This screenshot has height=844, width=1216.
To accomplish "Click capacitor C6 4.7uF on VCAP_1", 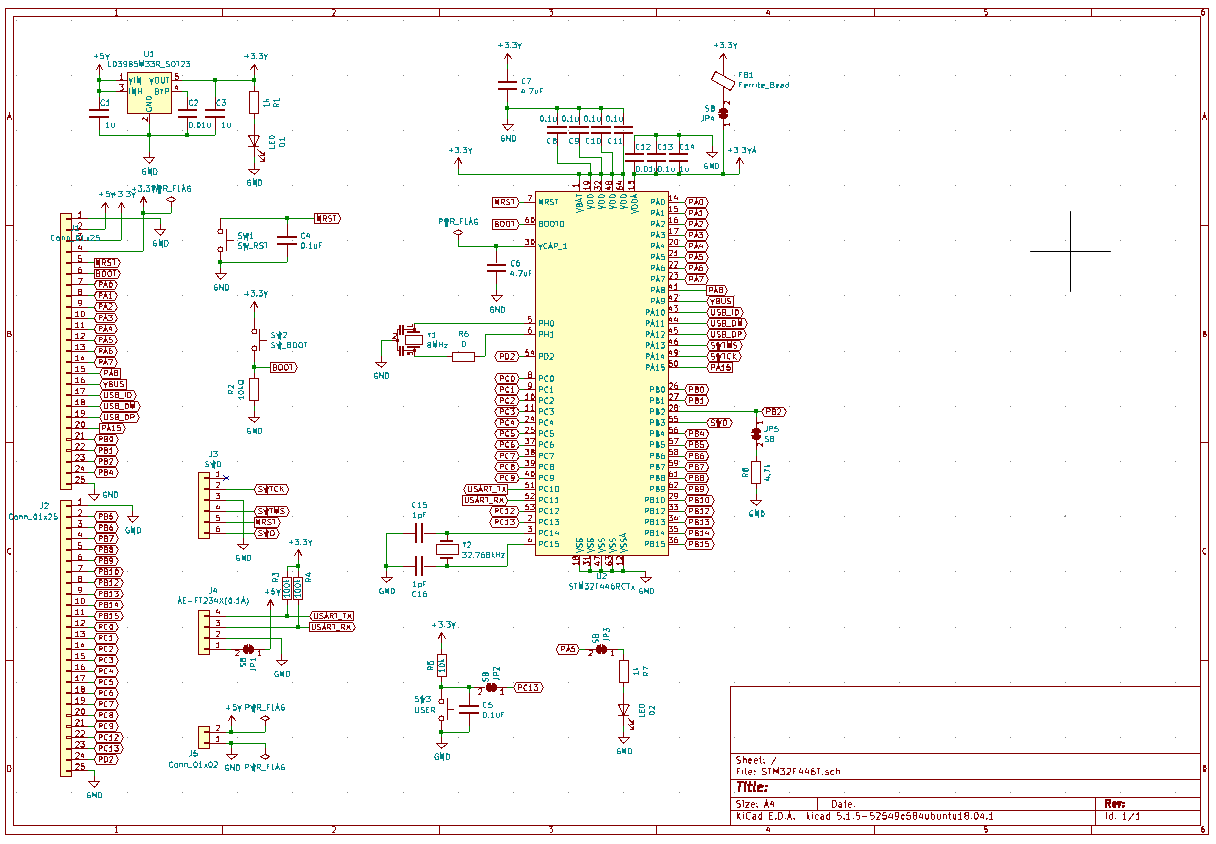I will [496, 267].
